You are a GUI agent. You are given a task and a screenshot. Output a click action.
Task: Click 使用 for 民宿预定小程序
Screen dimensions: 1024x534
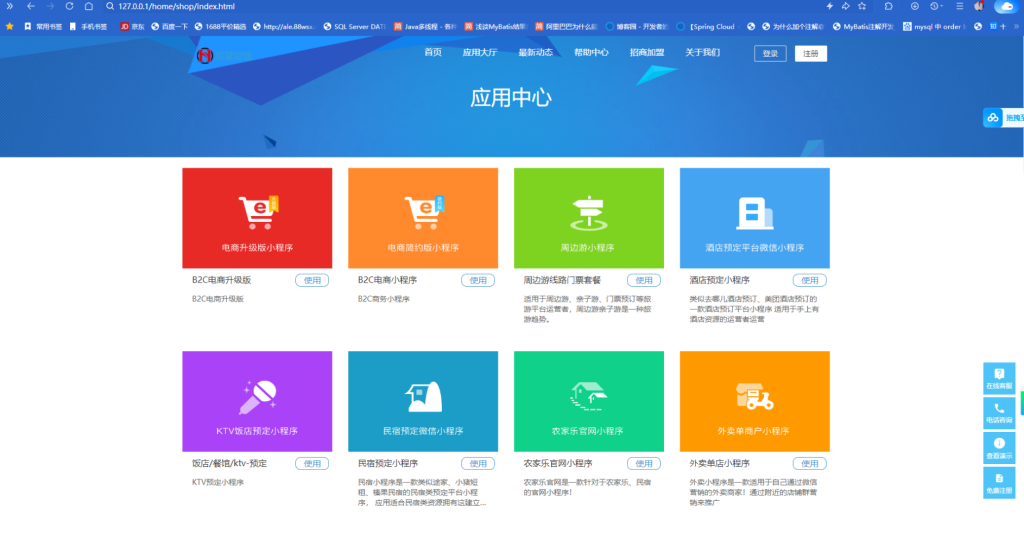click(478, 463)
